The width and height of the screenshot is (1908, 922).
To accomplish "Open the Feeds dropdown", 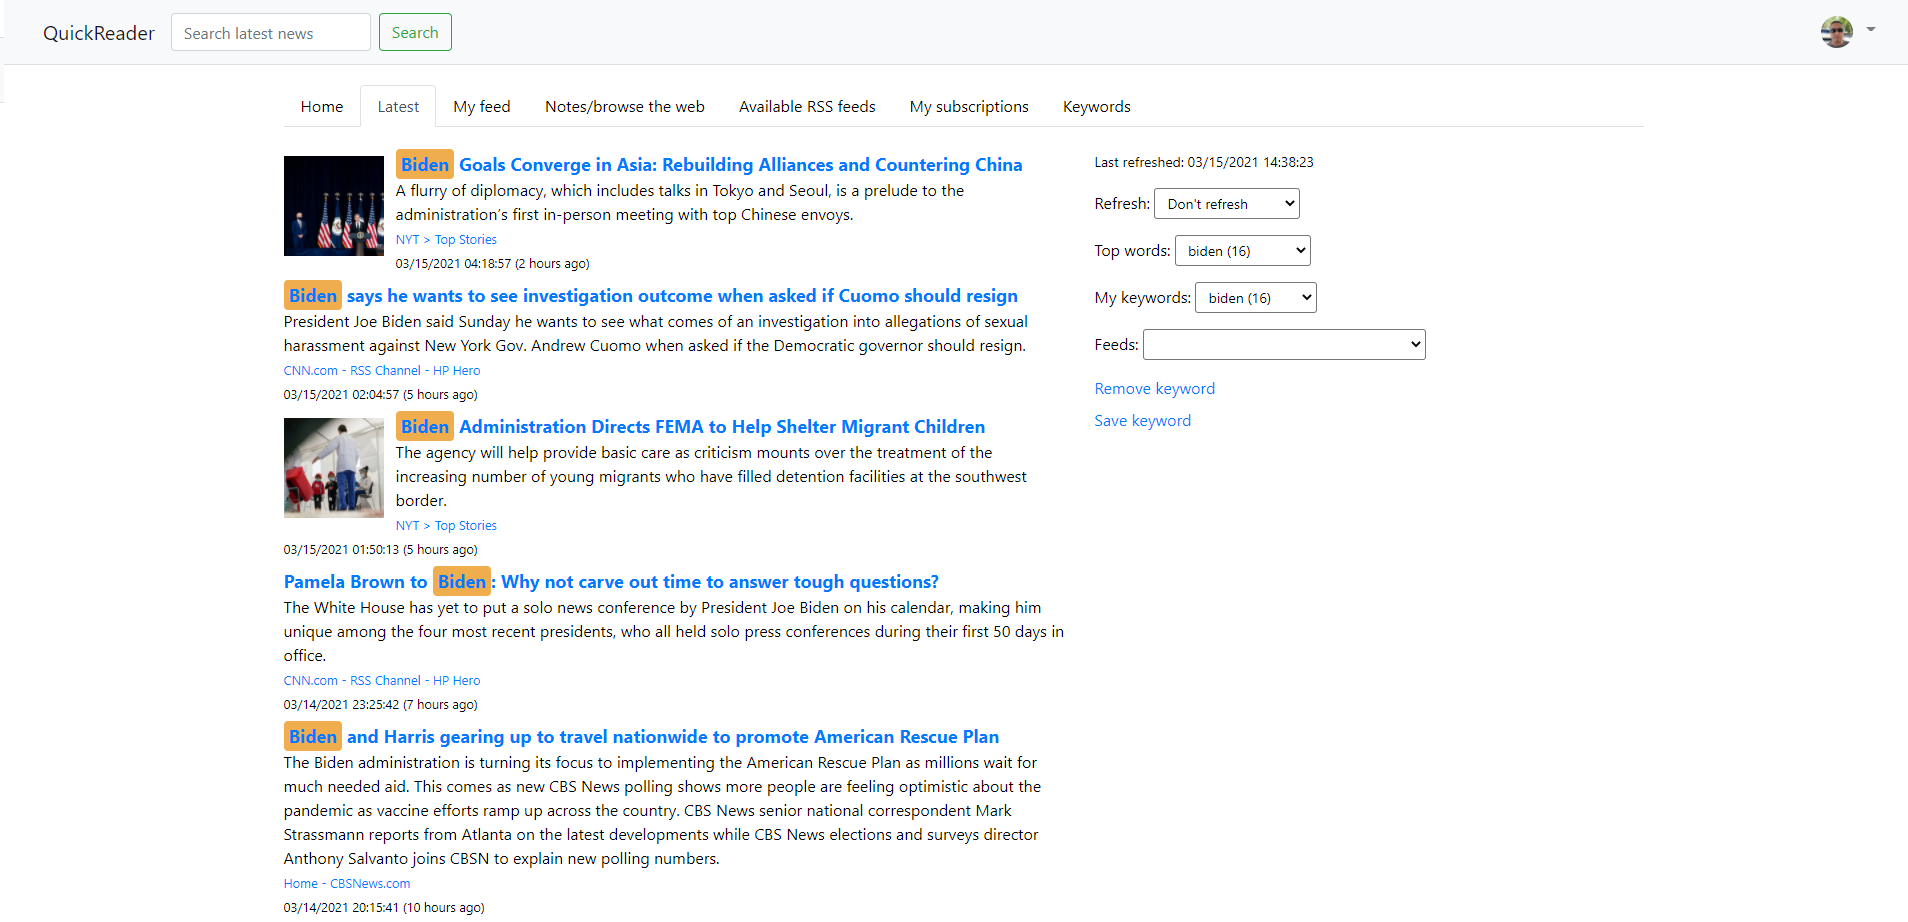I will (1284, 345).
